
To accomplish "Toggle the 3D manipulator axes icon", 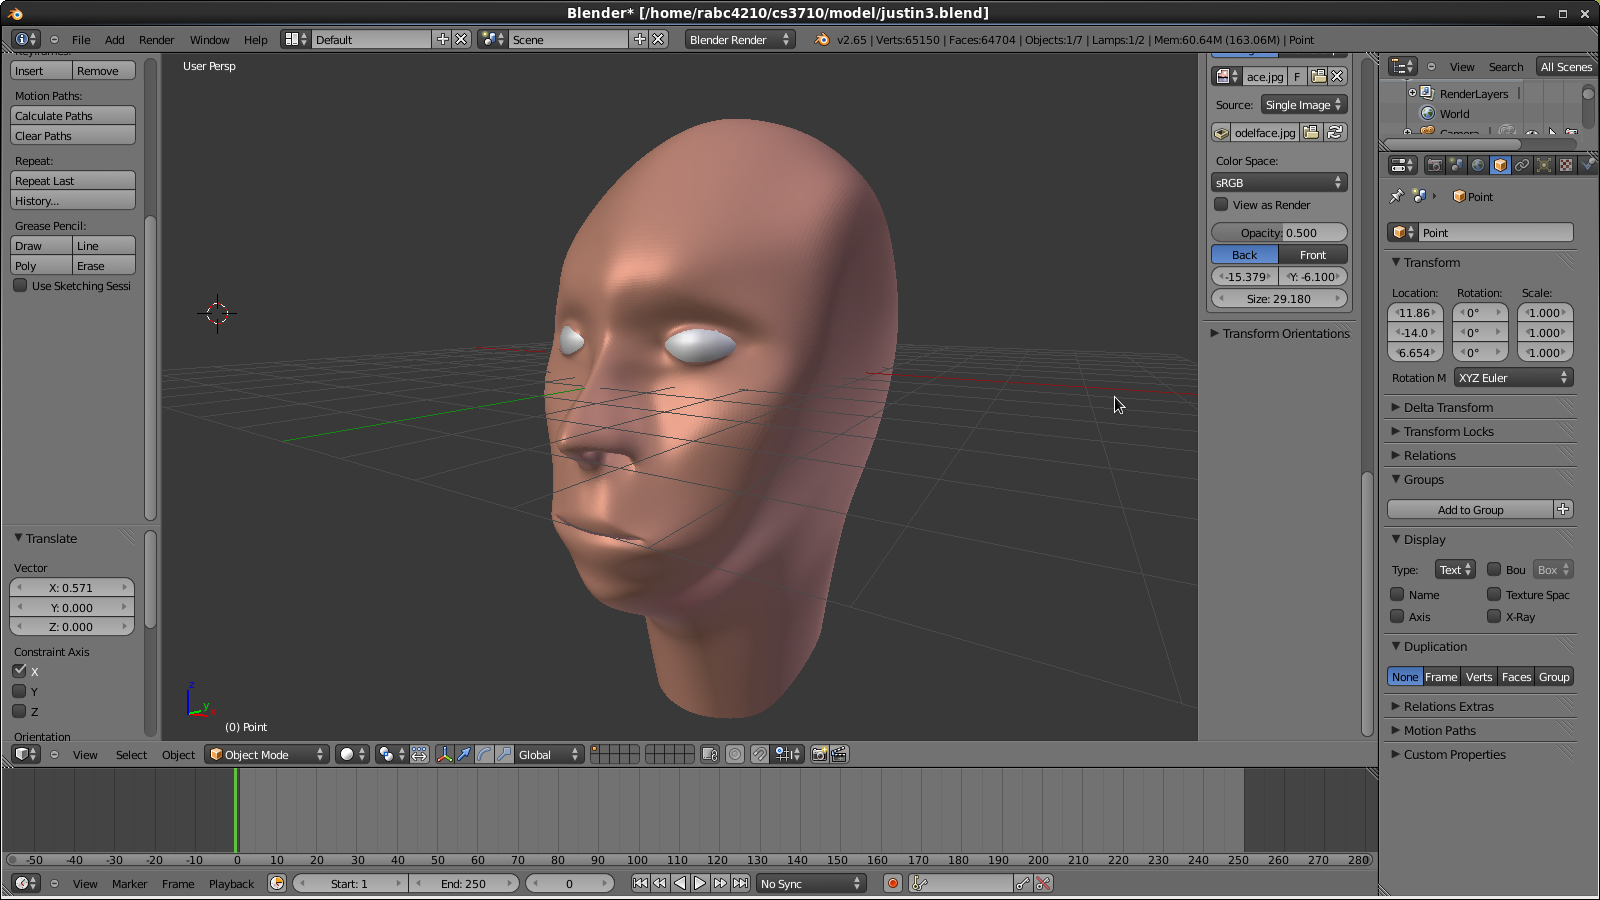I will click(444, 755).
